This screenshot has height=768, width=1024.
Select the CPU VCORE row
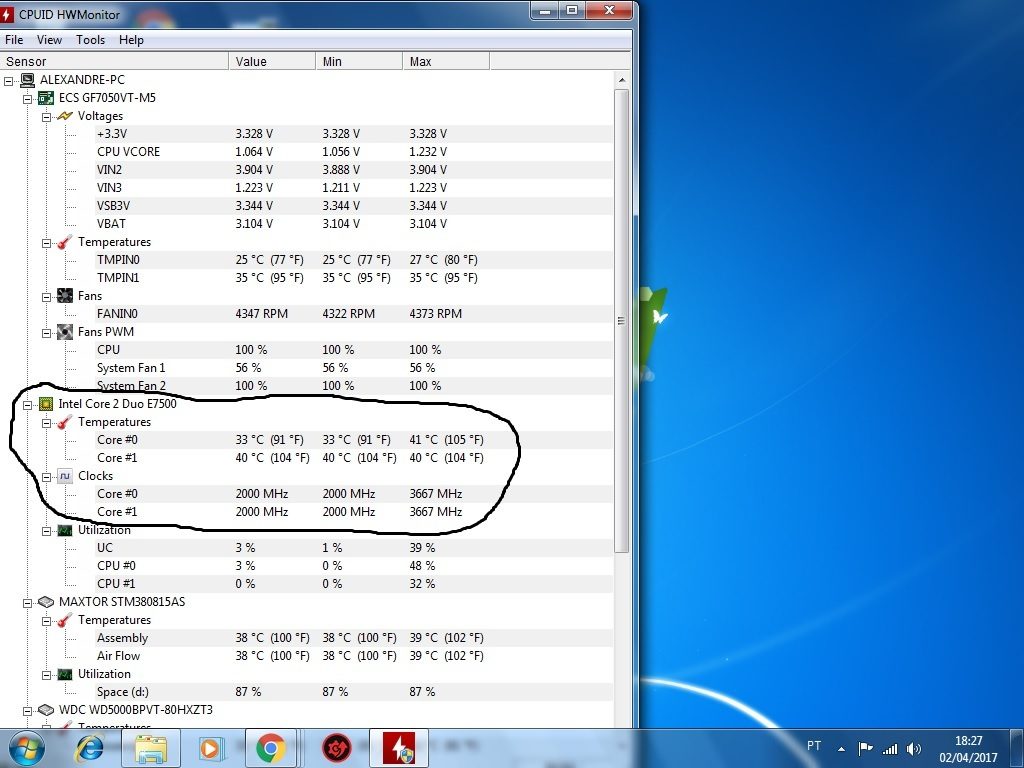click(x=353, y=152)
